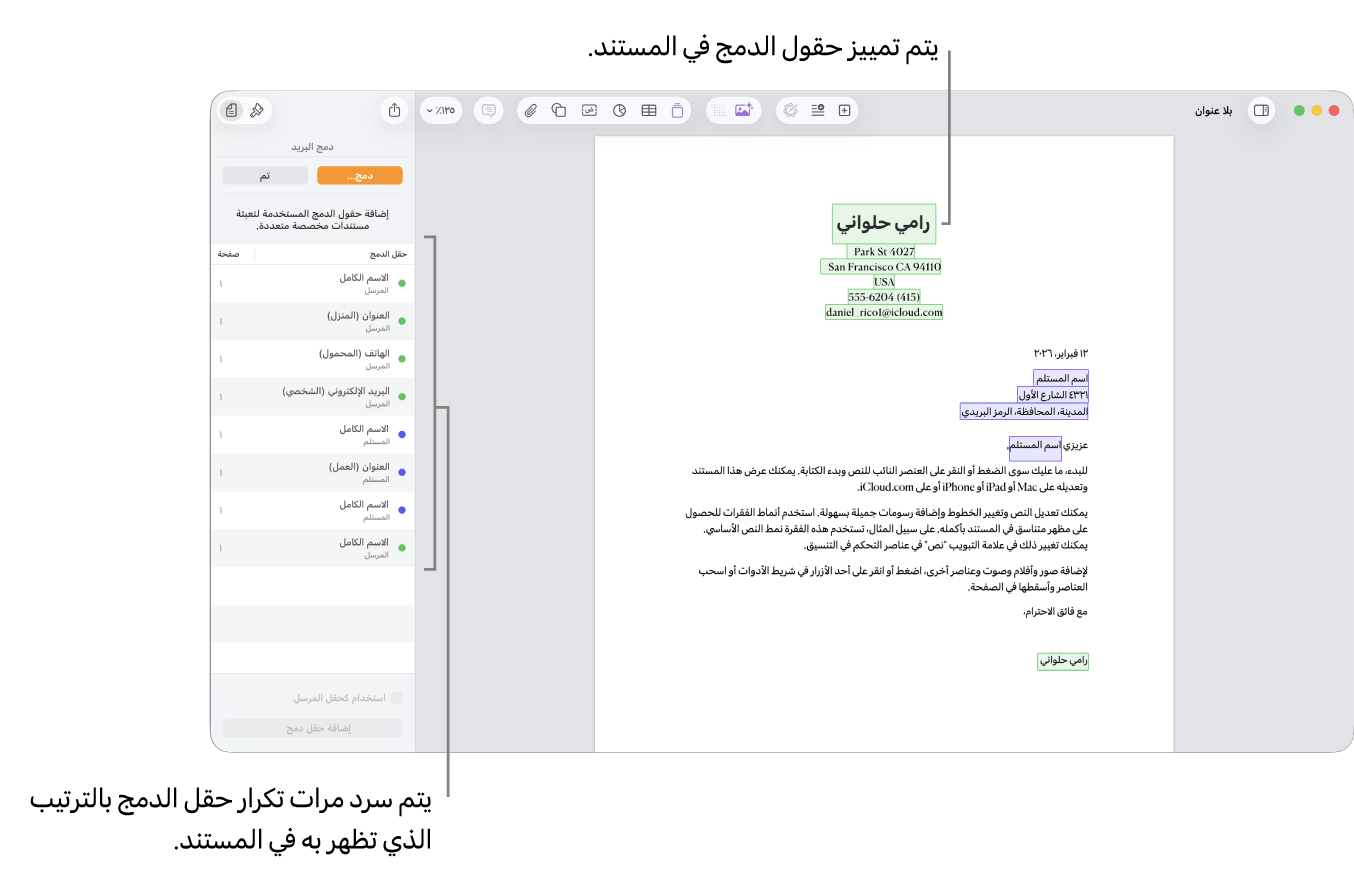Viewport: 1354px width, 883px height.
Task: Click the USA field in document
Action: [884, 282]
